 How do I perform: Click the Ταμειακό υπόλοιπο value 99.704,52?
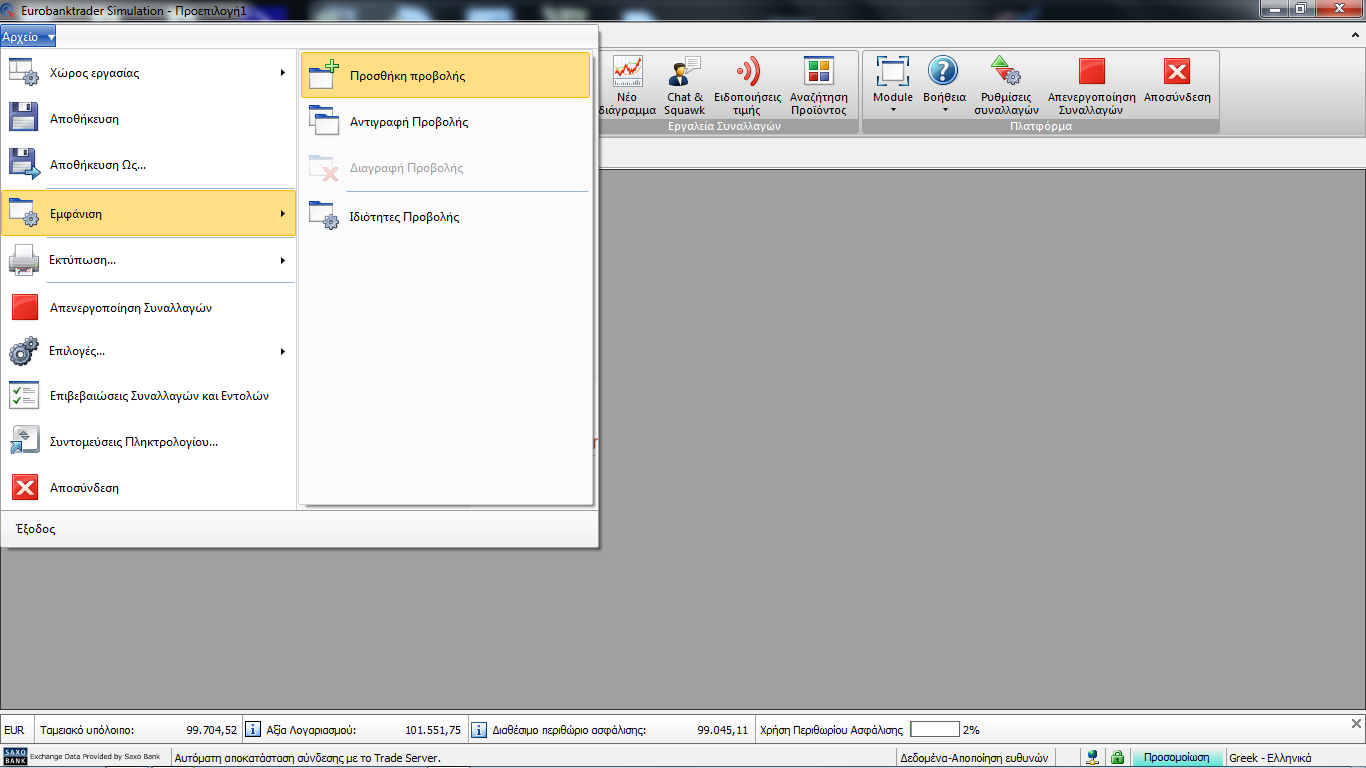[x=212, y=730]
